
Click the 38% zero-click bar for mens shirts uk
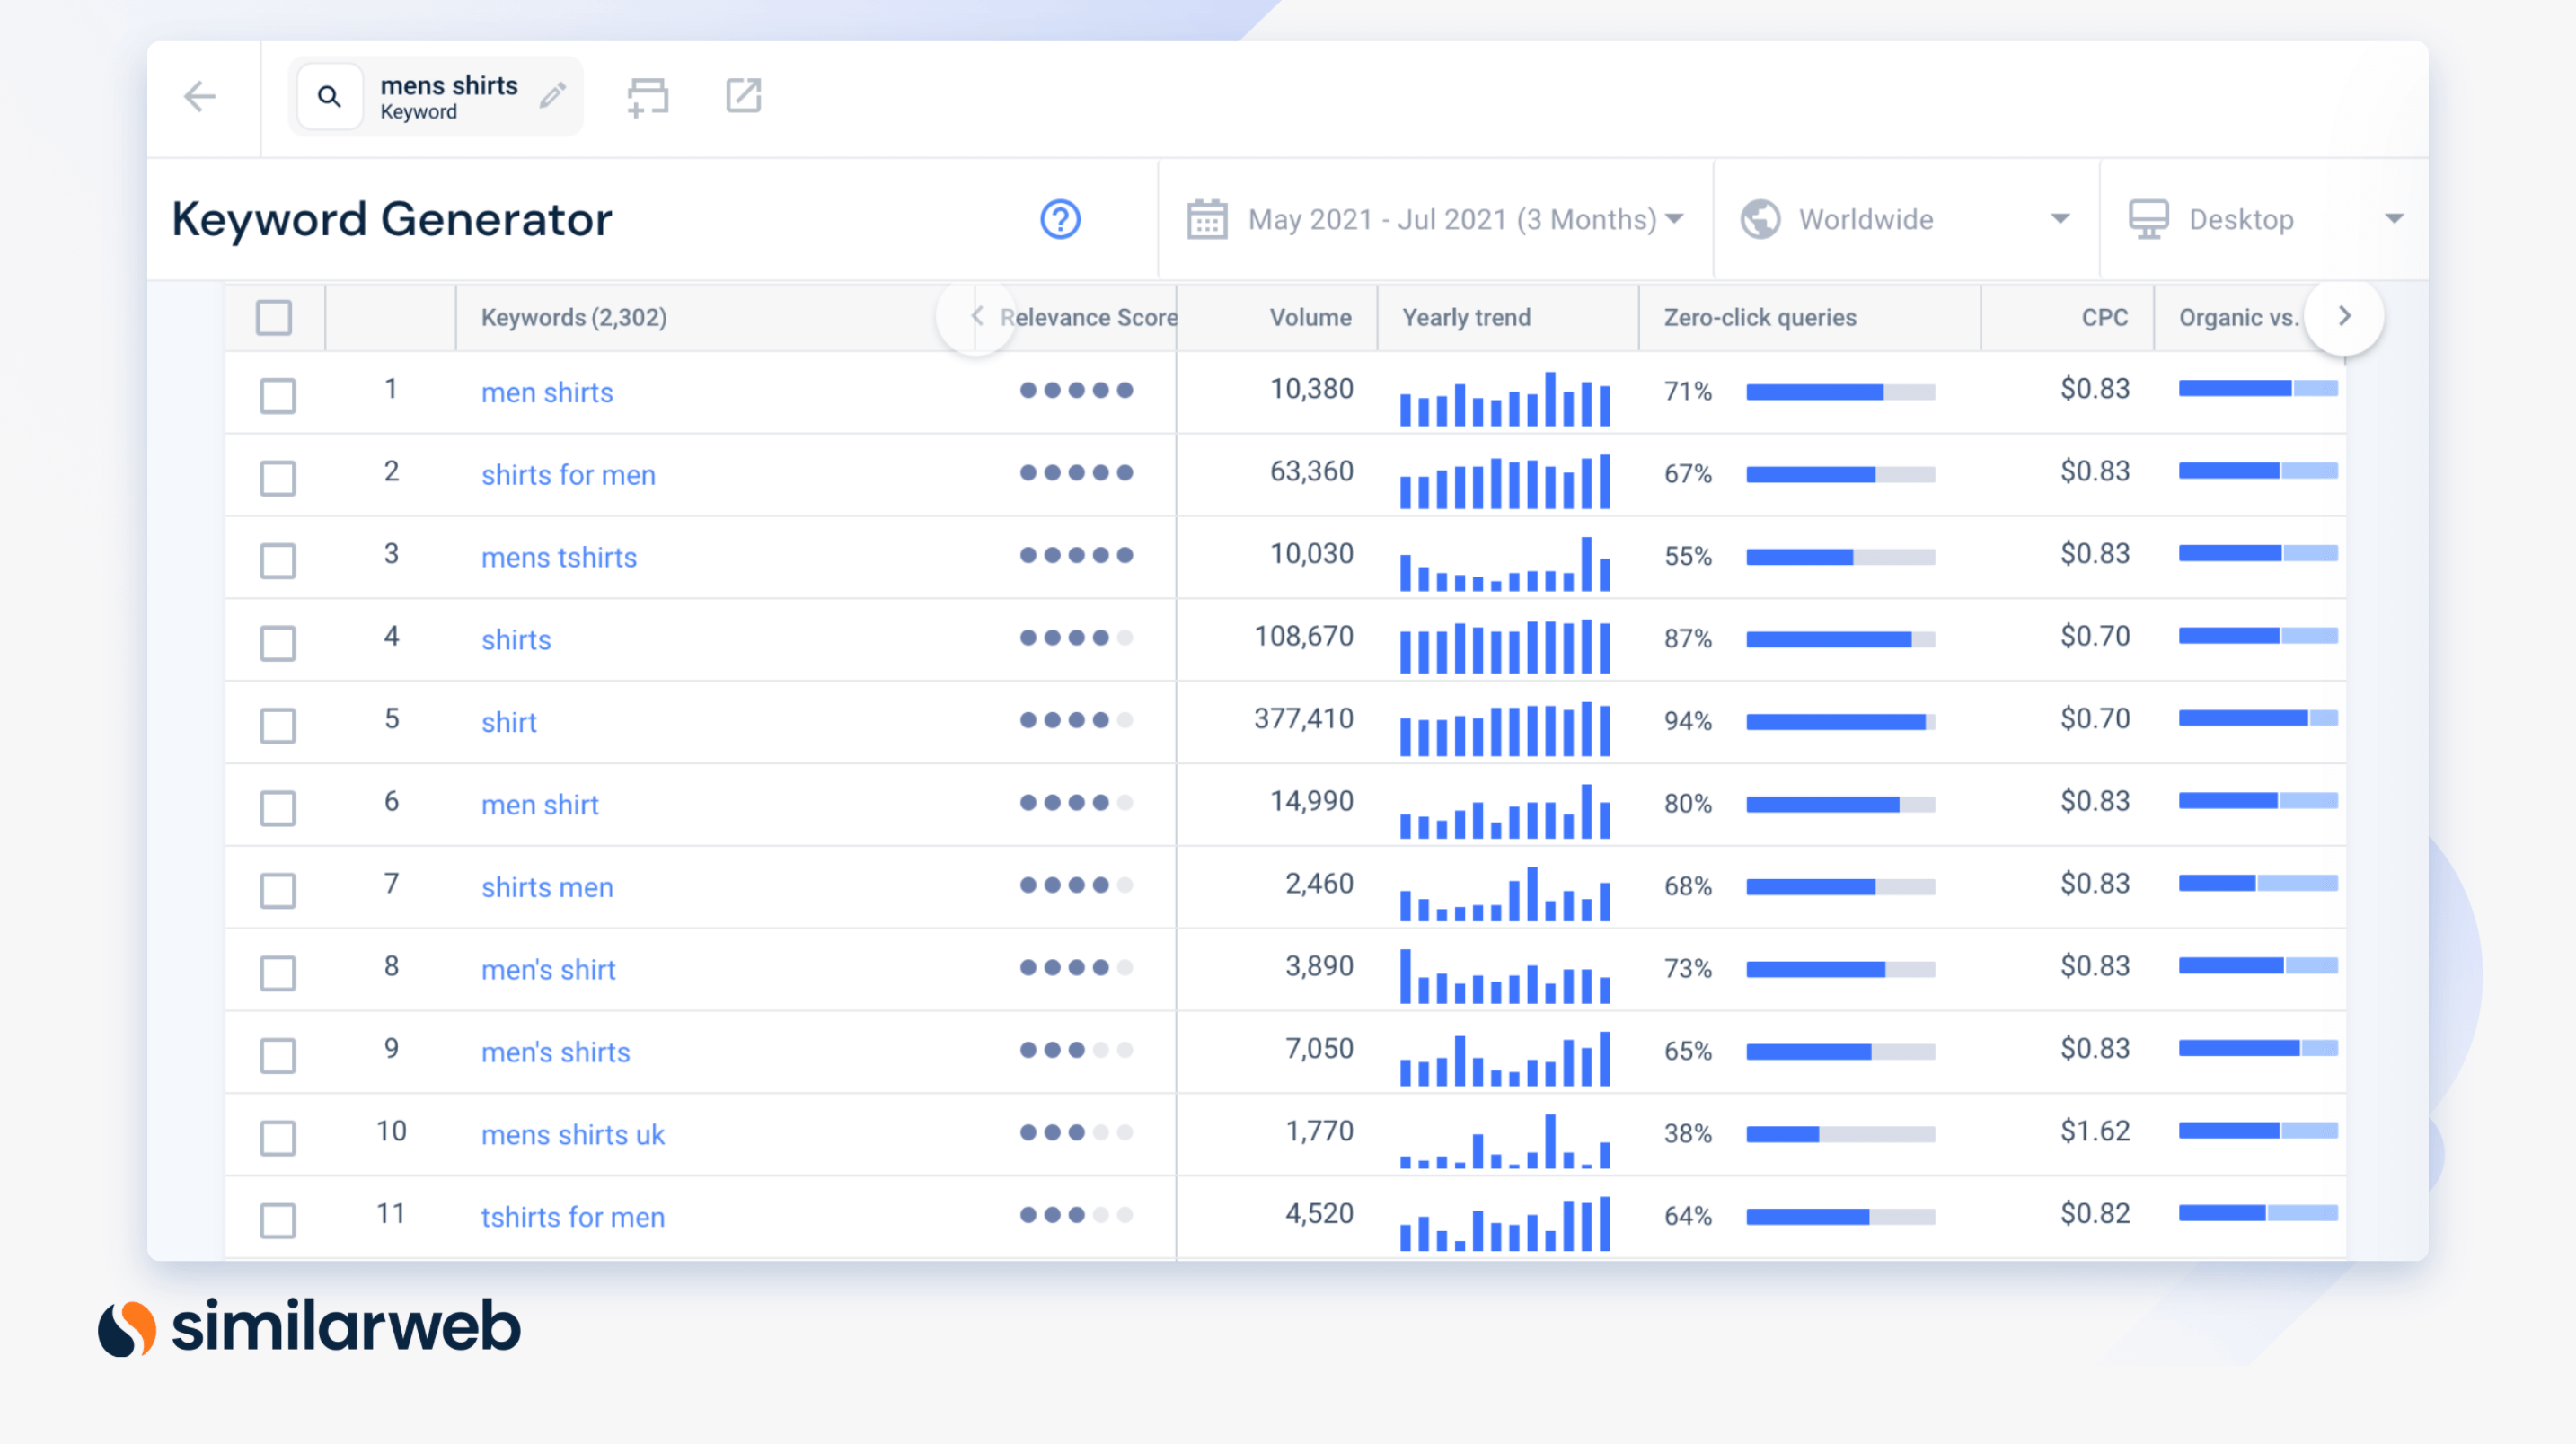click(1841, 1135)
